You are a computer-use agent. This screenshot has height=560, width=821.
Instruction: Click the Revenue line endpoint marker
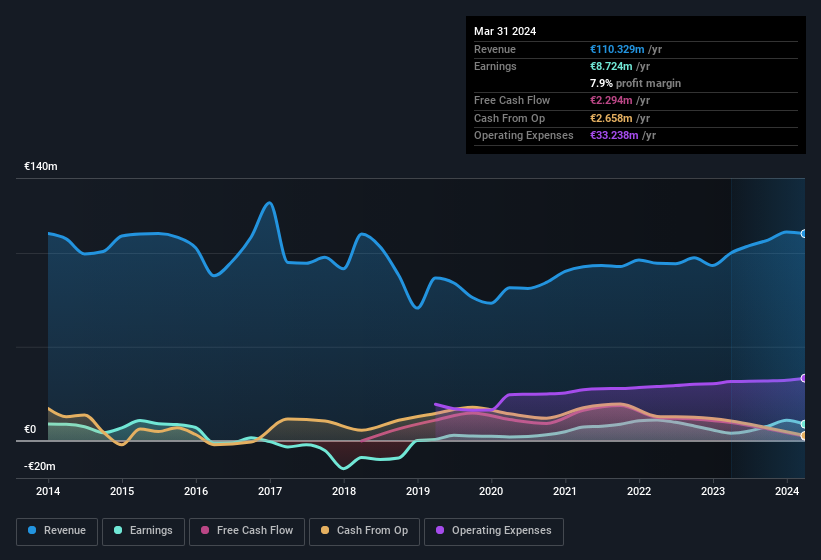(804, 233)
